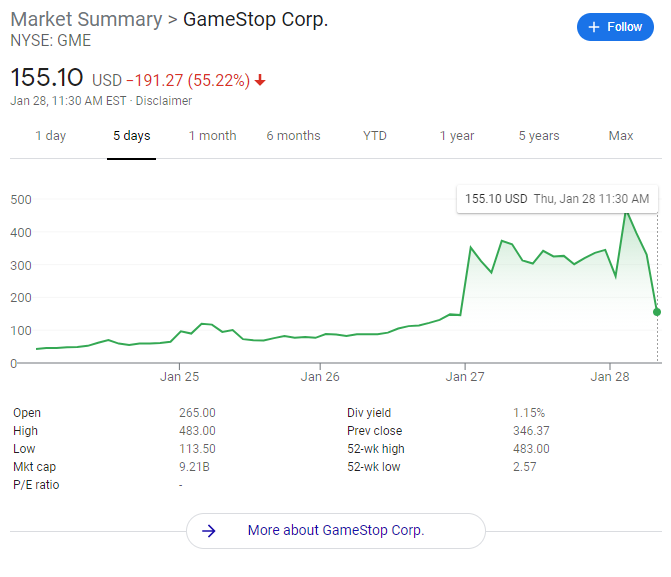This screenshot has width=671, height=577.
Task: Click the Prev close label
Action: click(374, 431)
